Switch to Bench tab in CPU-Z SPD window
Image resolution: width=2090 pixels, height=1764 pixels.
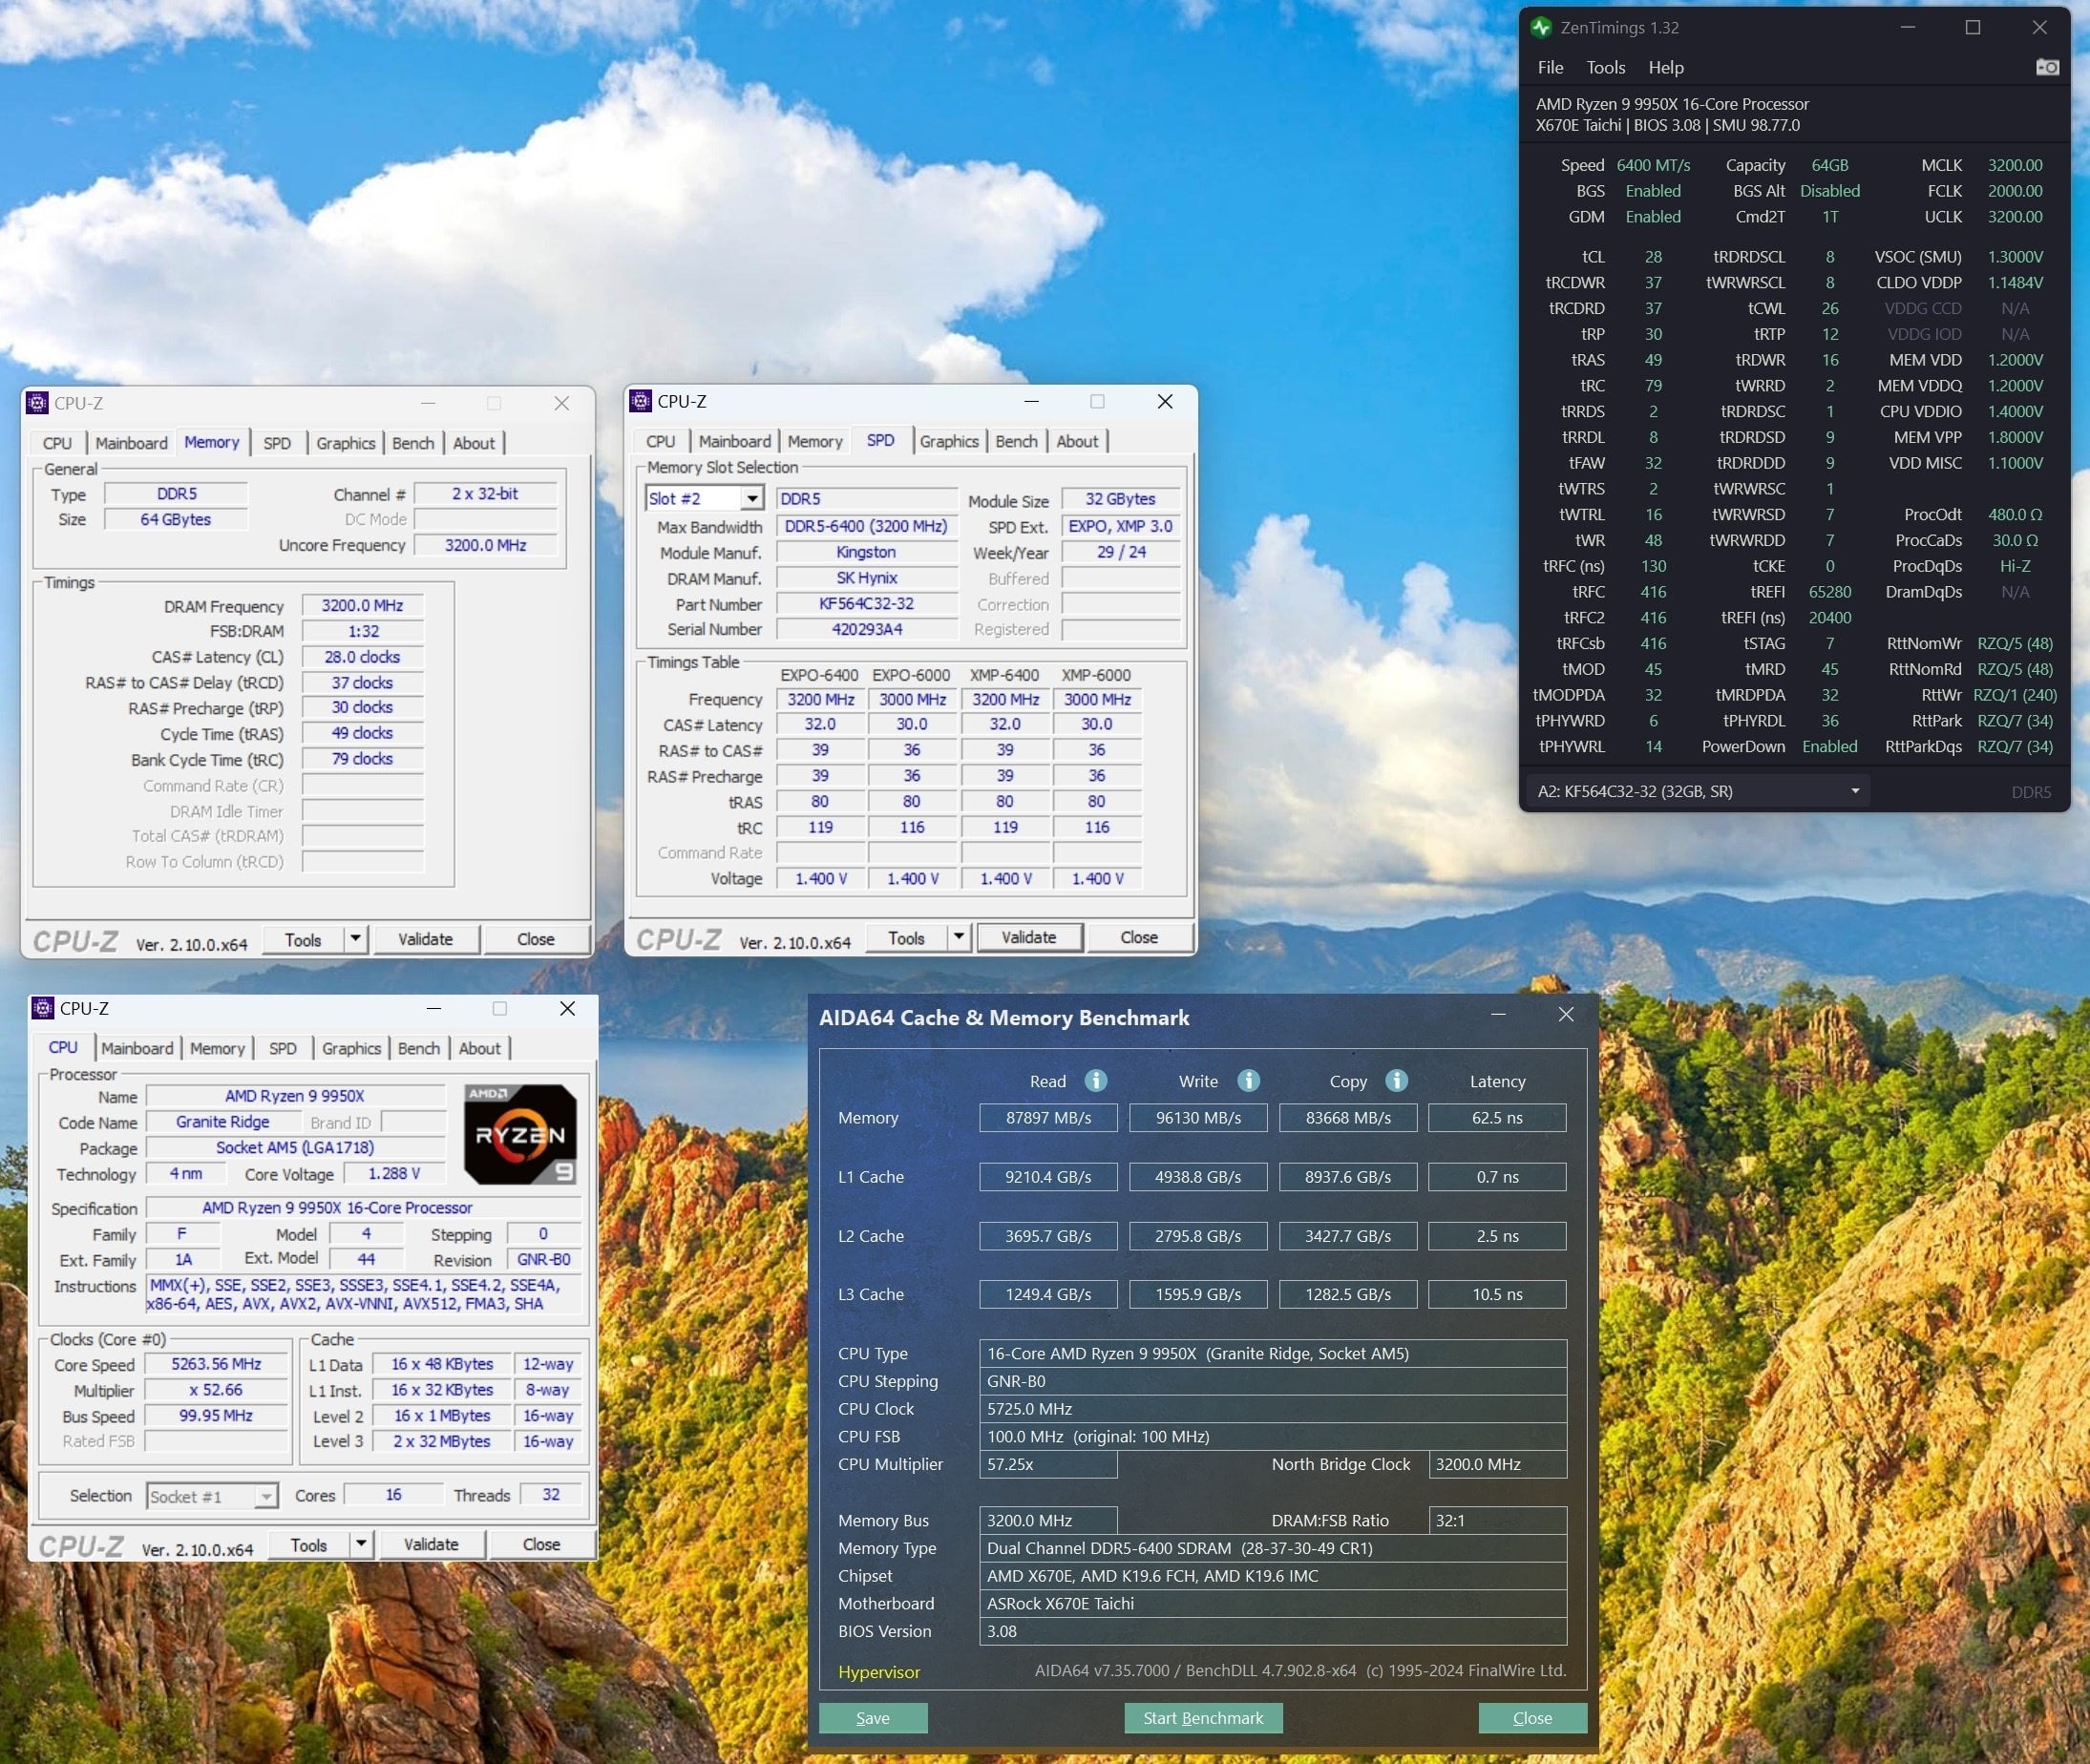pyautogui.click(x=1016, y=441)
